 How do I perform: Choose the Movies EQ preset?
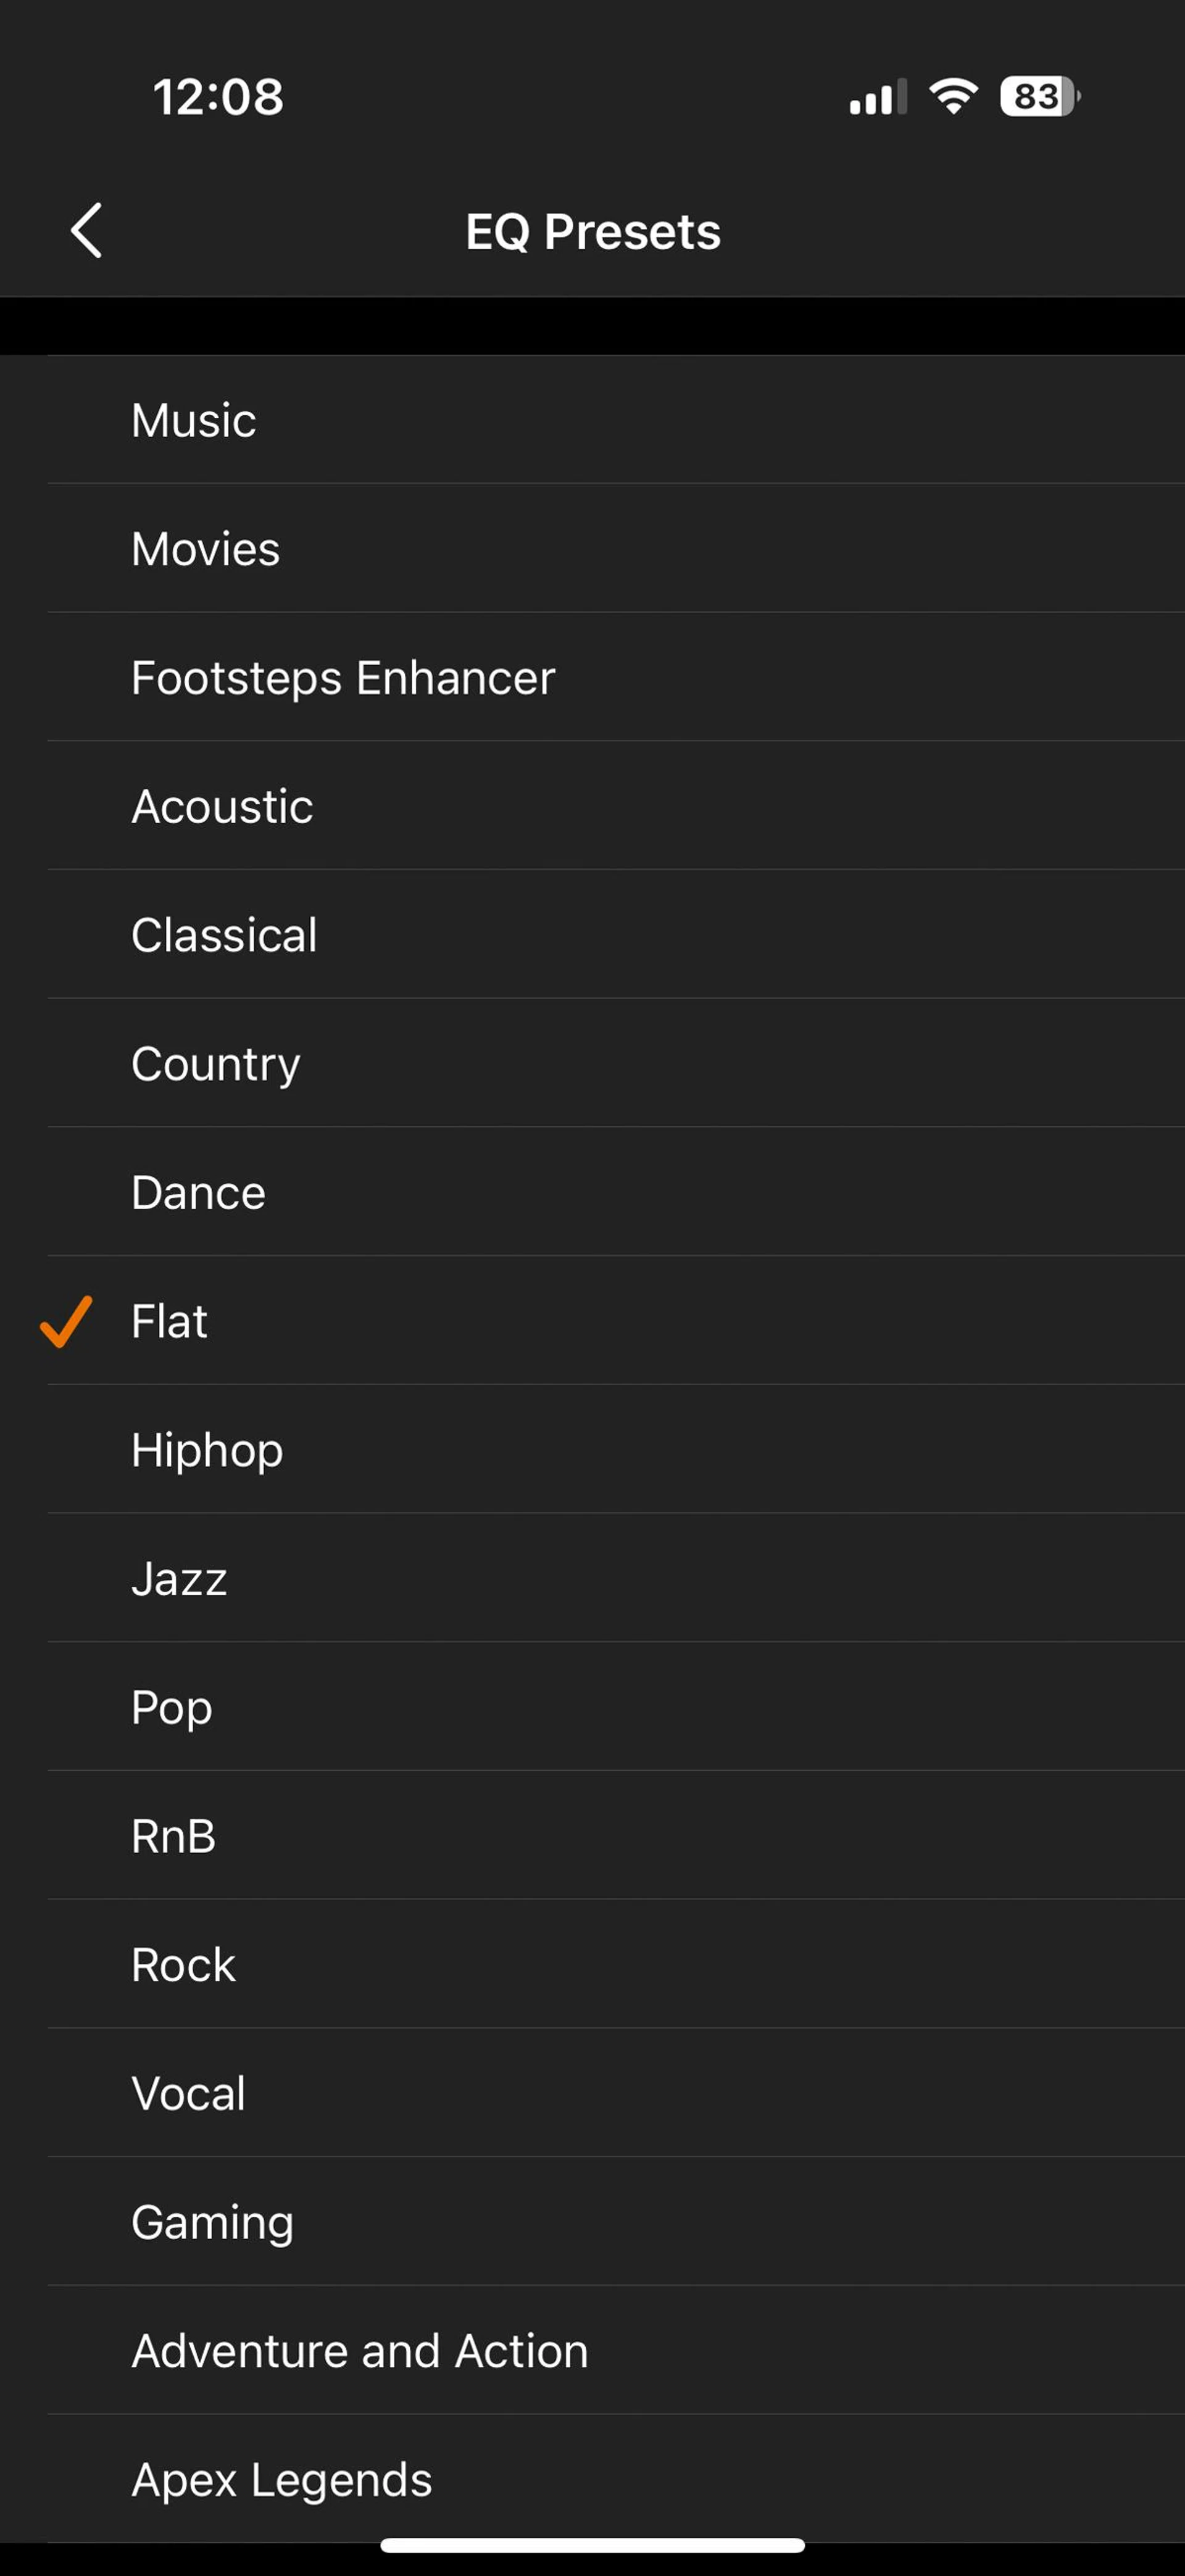point(206,549)
